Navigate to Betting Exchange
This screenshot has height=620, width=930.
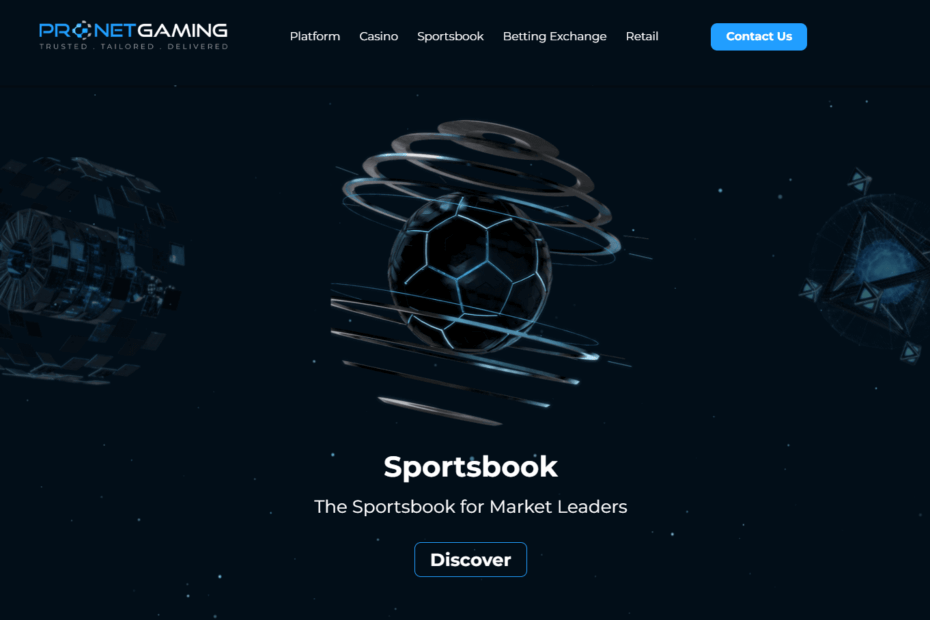pyautogui.click(x=555, y=36)
